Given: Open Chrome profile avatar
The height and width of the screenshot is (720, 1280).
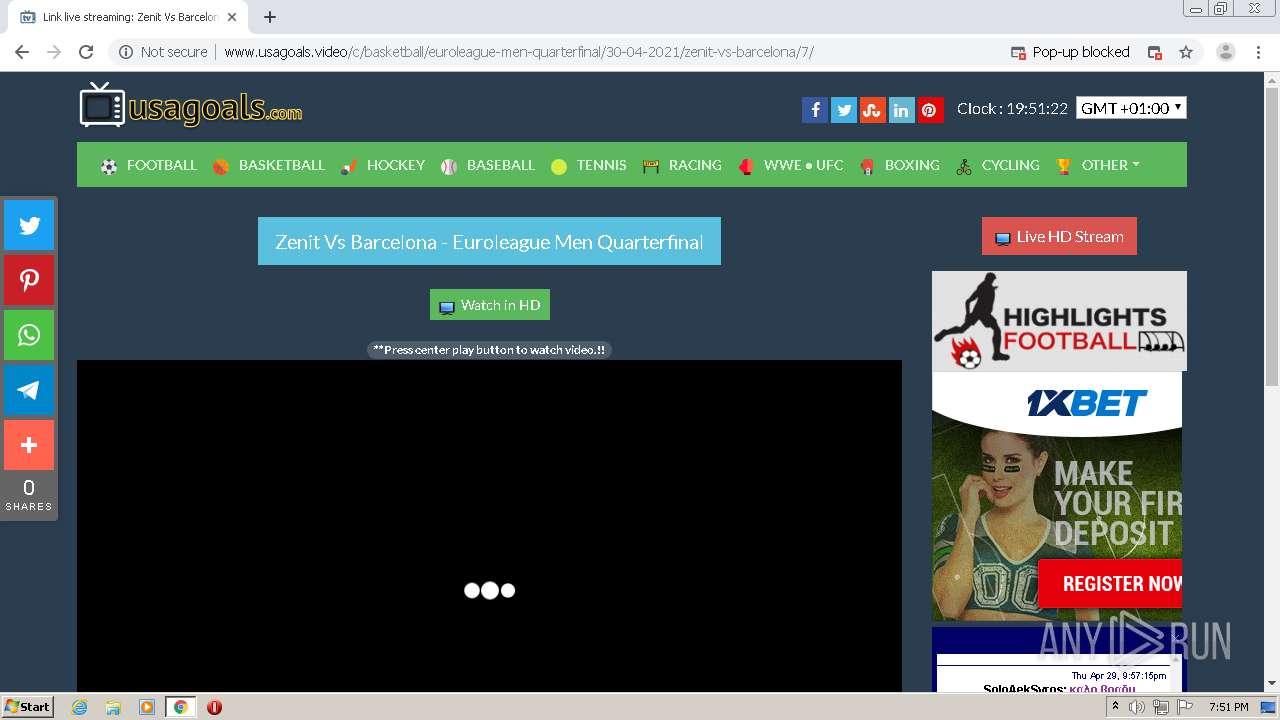Looking at the screenshot, I should pyautogui.click(x=1226, y=52).
